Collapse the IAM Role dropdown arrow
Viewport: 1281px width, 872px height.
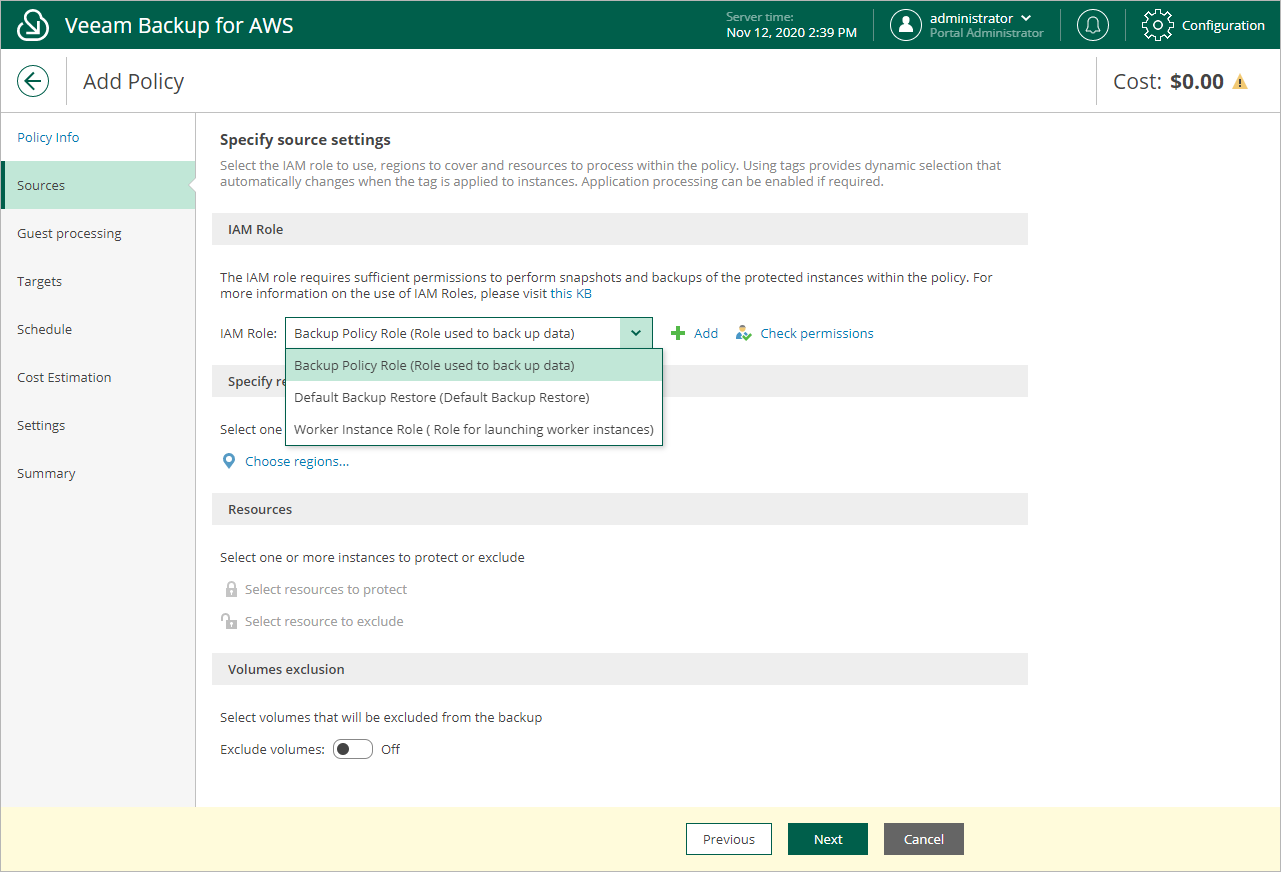click(x=636, y=333)
